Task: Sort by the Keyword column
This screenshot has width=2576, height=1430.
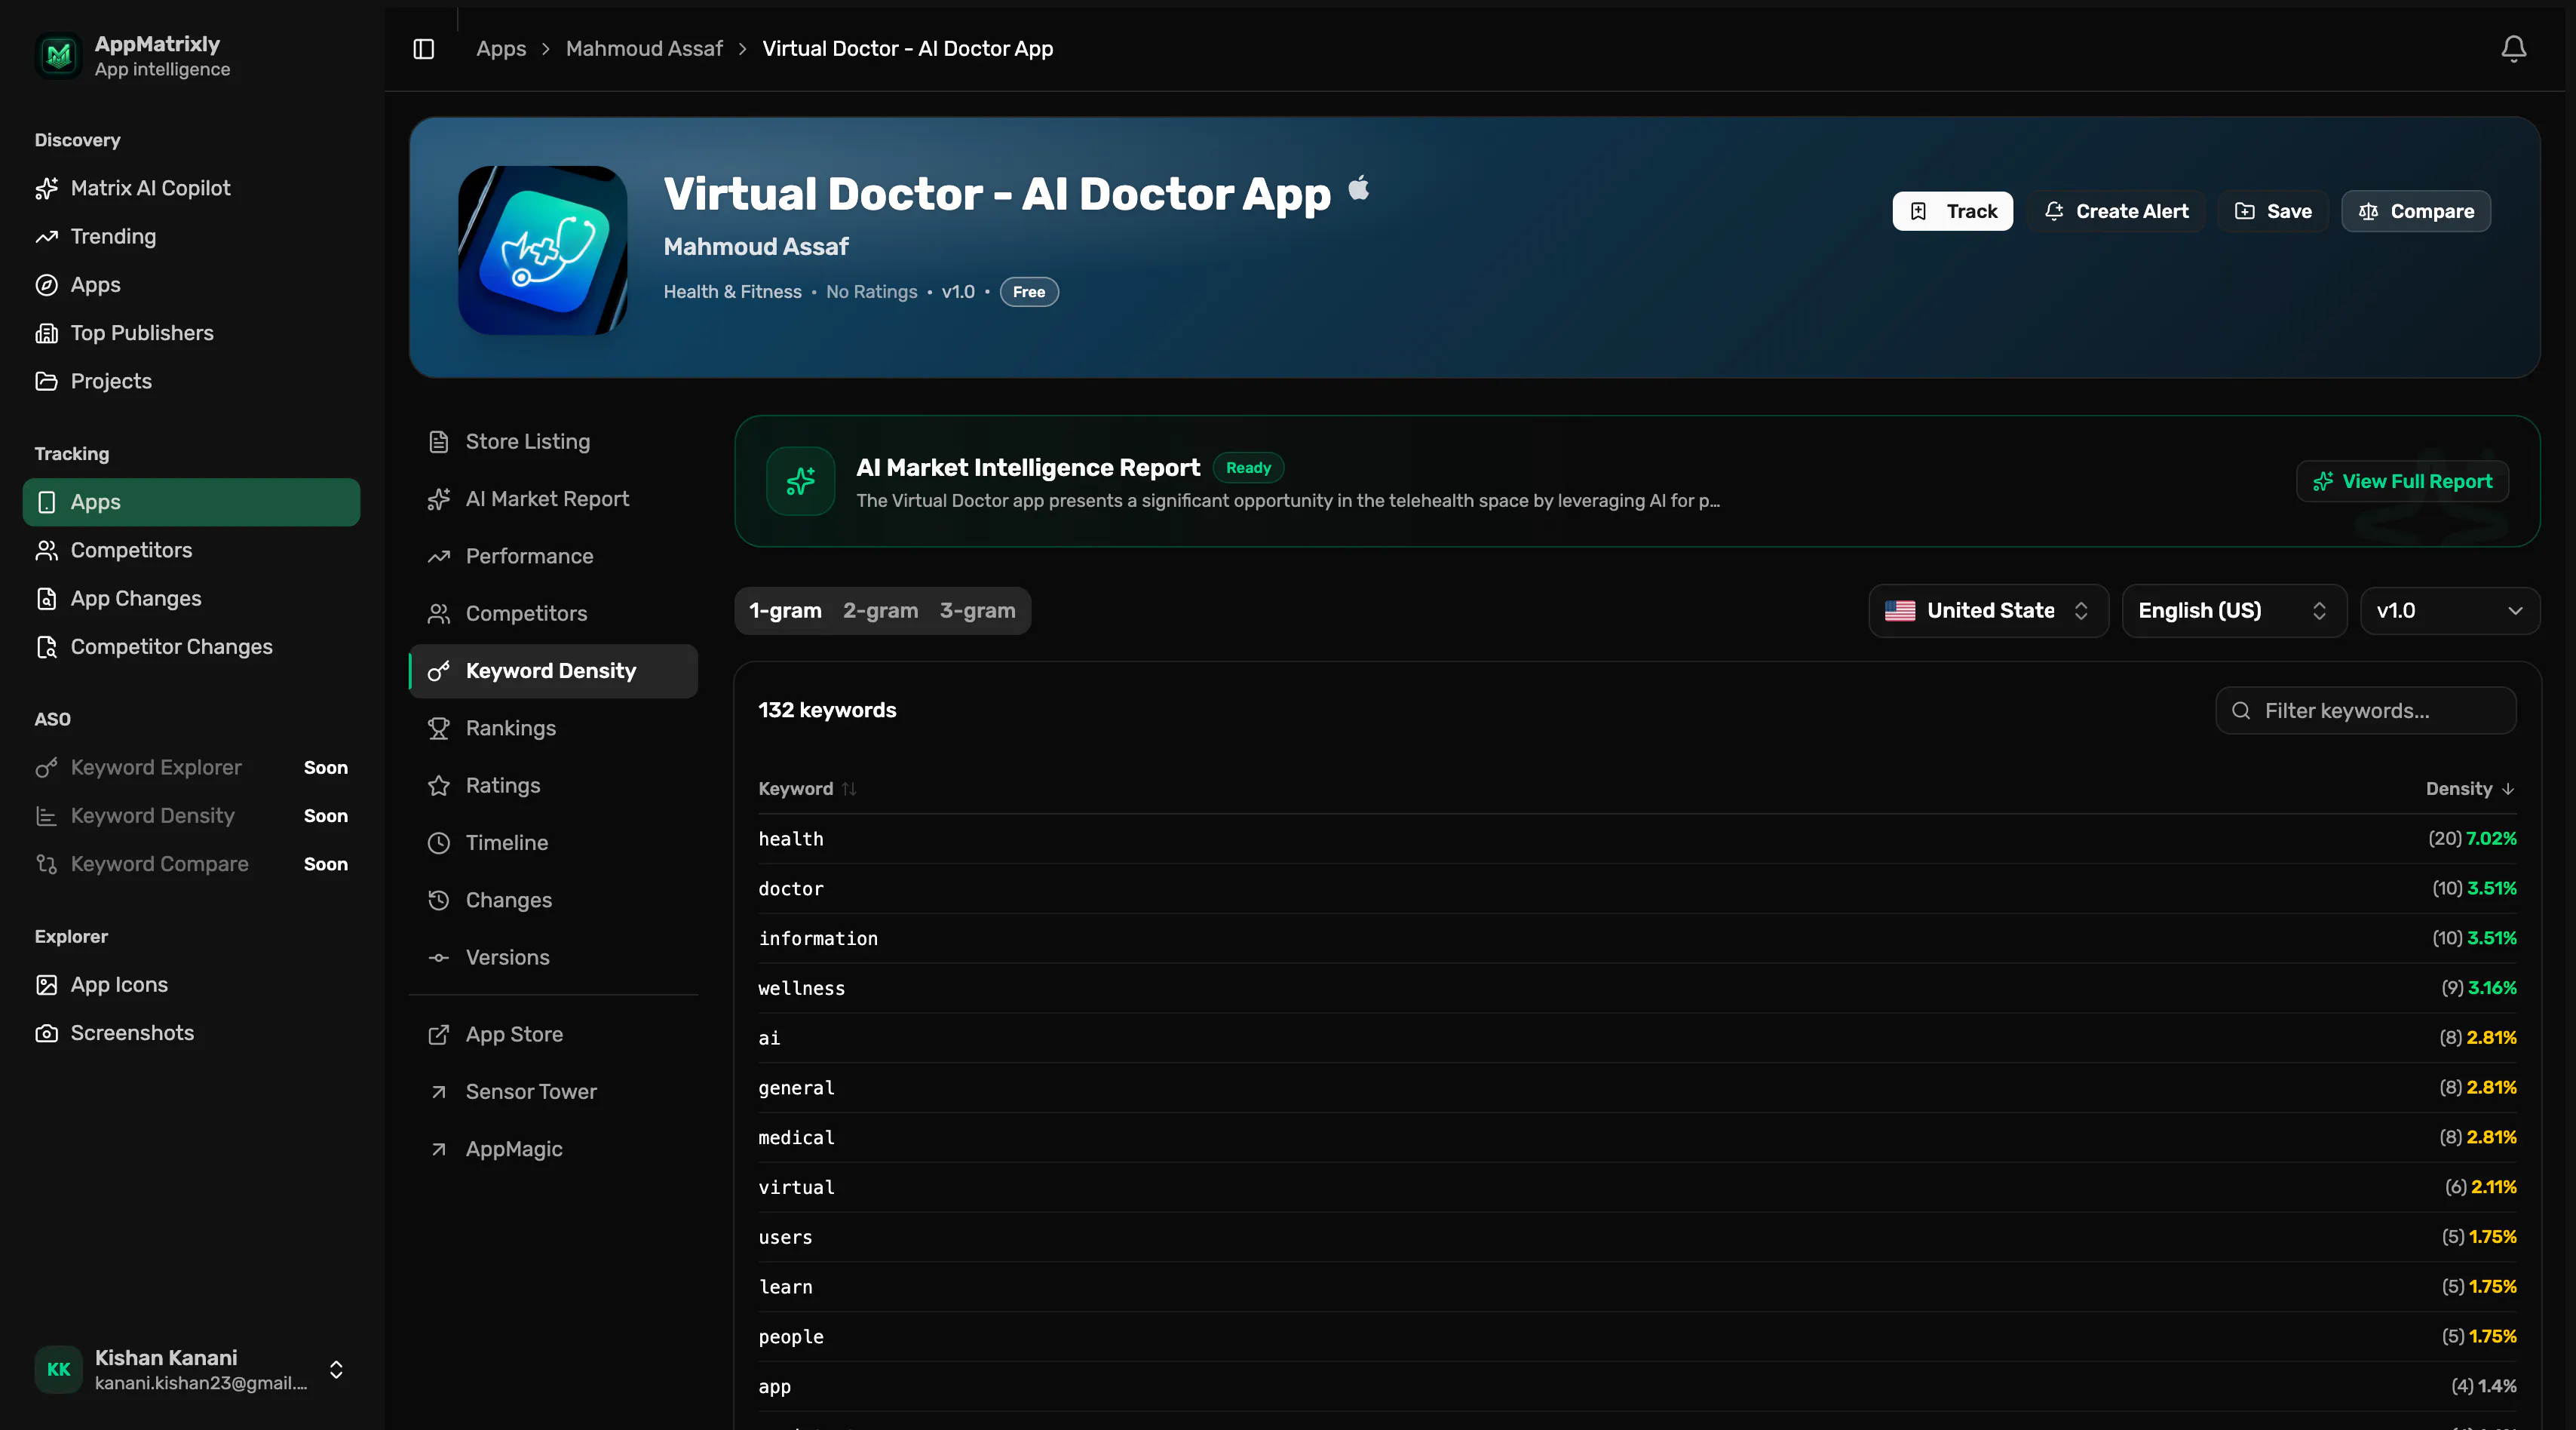Action: pos(806,789)
